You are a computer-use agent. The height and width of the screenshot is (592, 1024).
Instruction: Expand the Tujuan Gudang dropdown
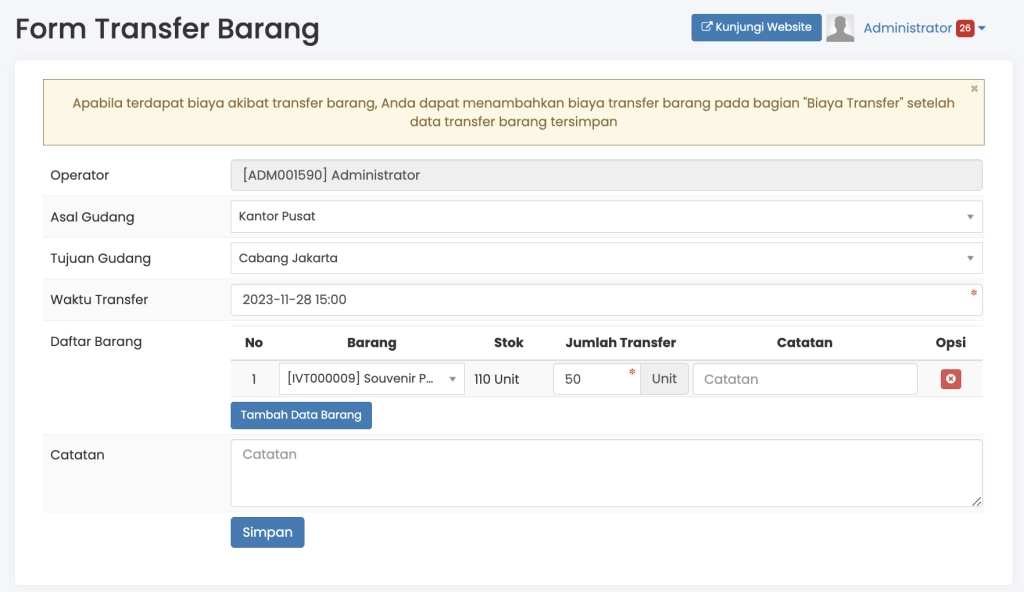tap(606, 258)
